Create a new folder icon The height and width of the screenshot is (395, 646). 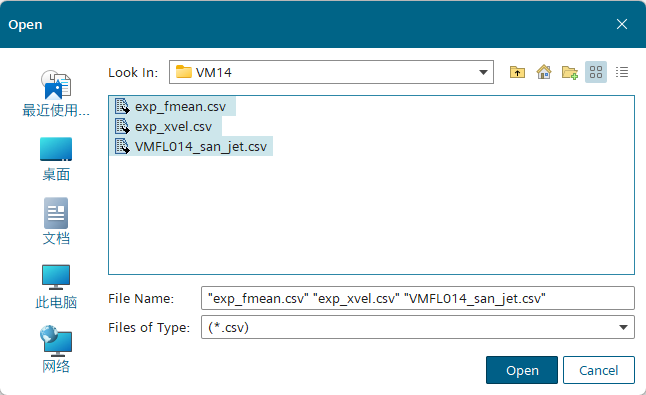(x=570, y=72)
